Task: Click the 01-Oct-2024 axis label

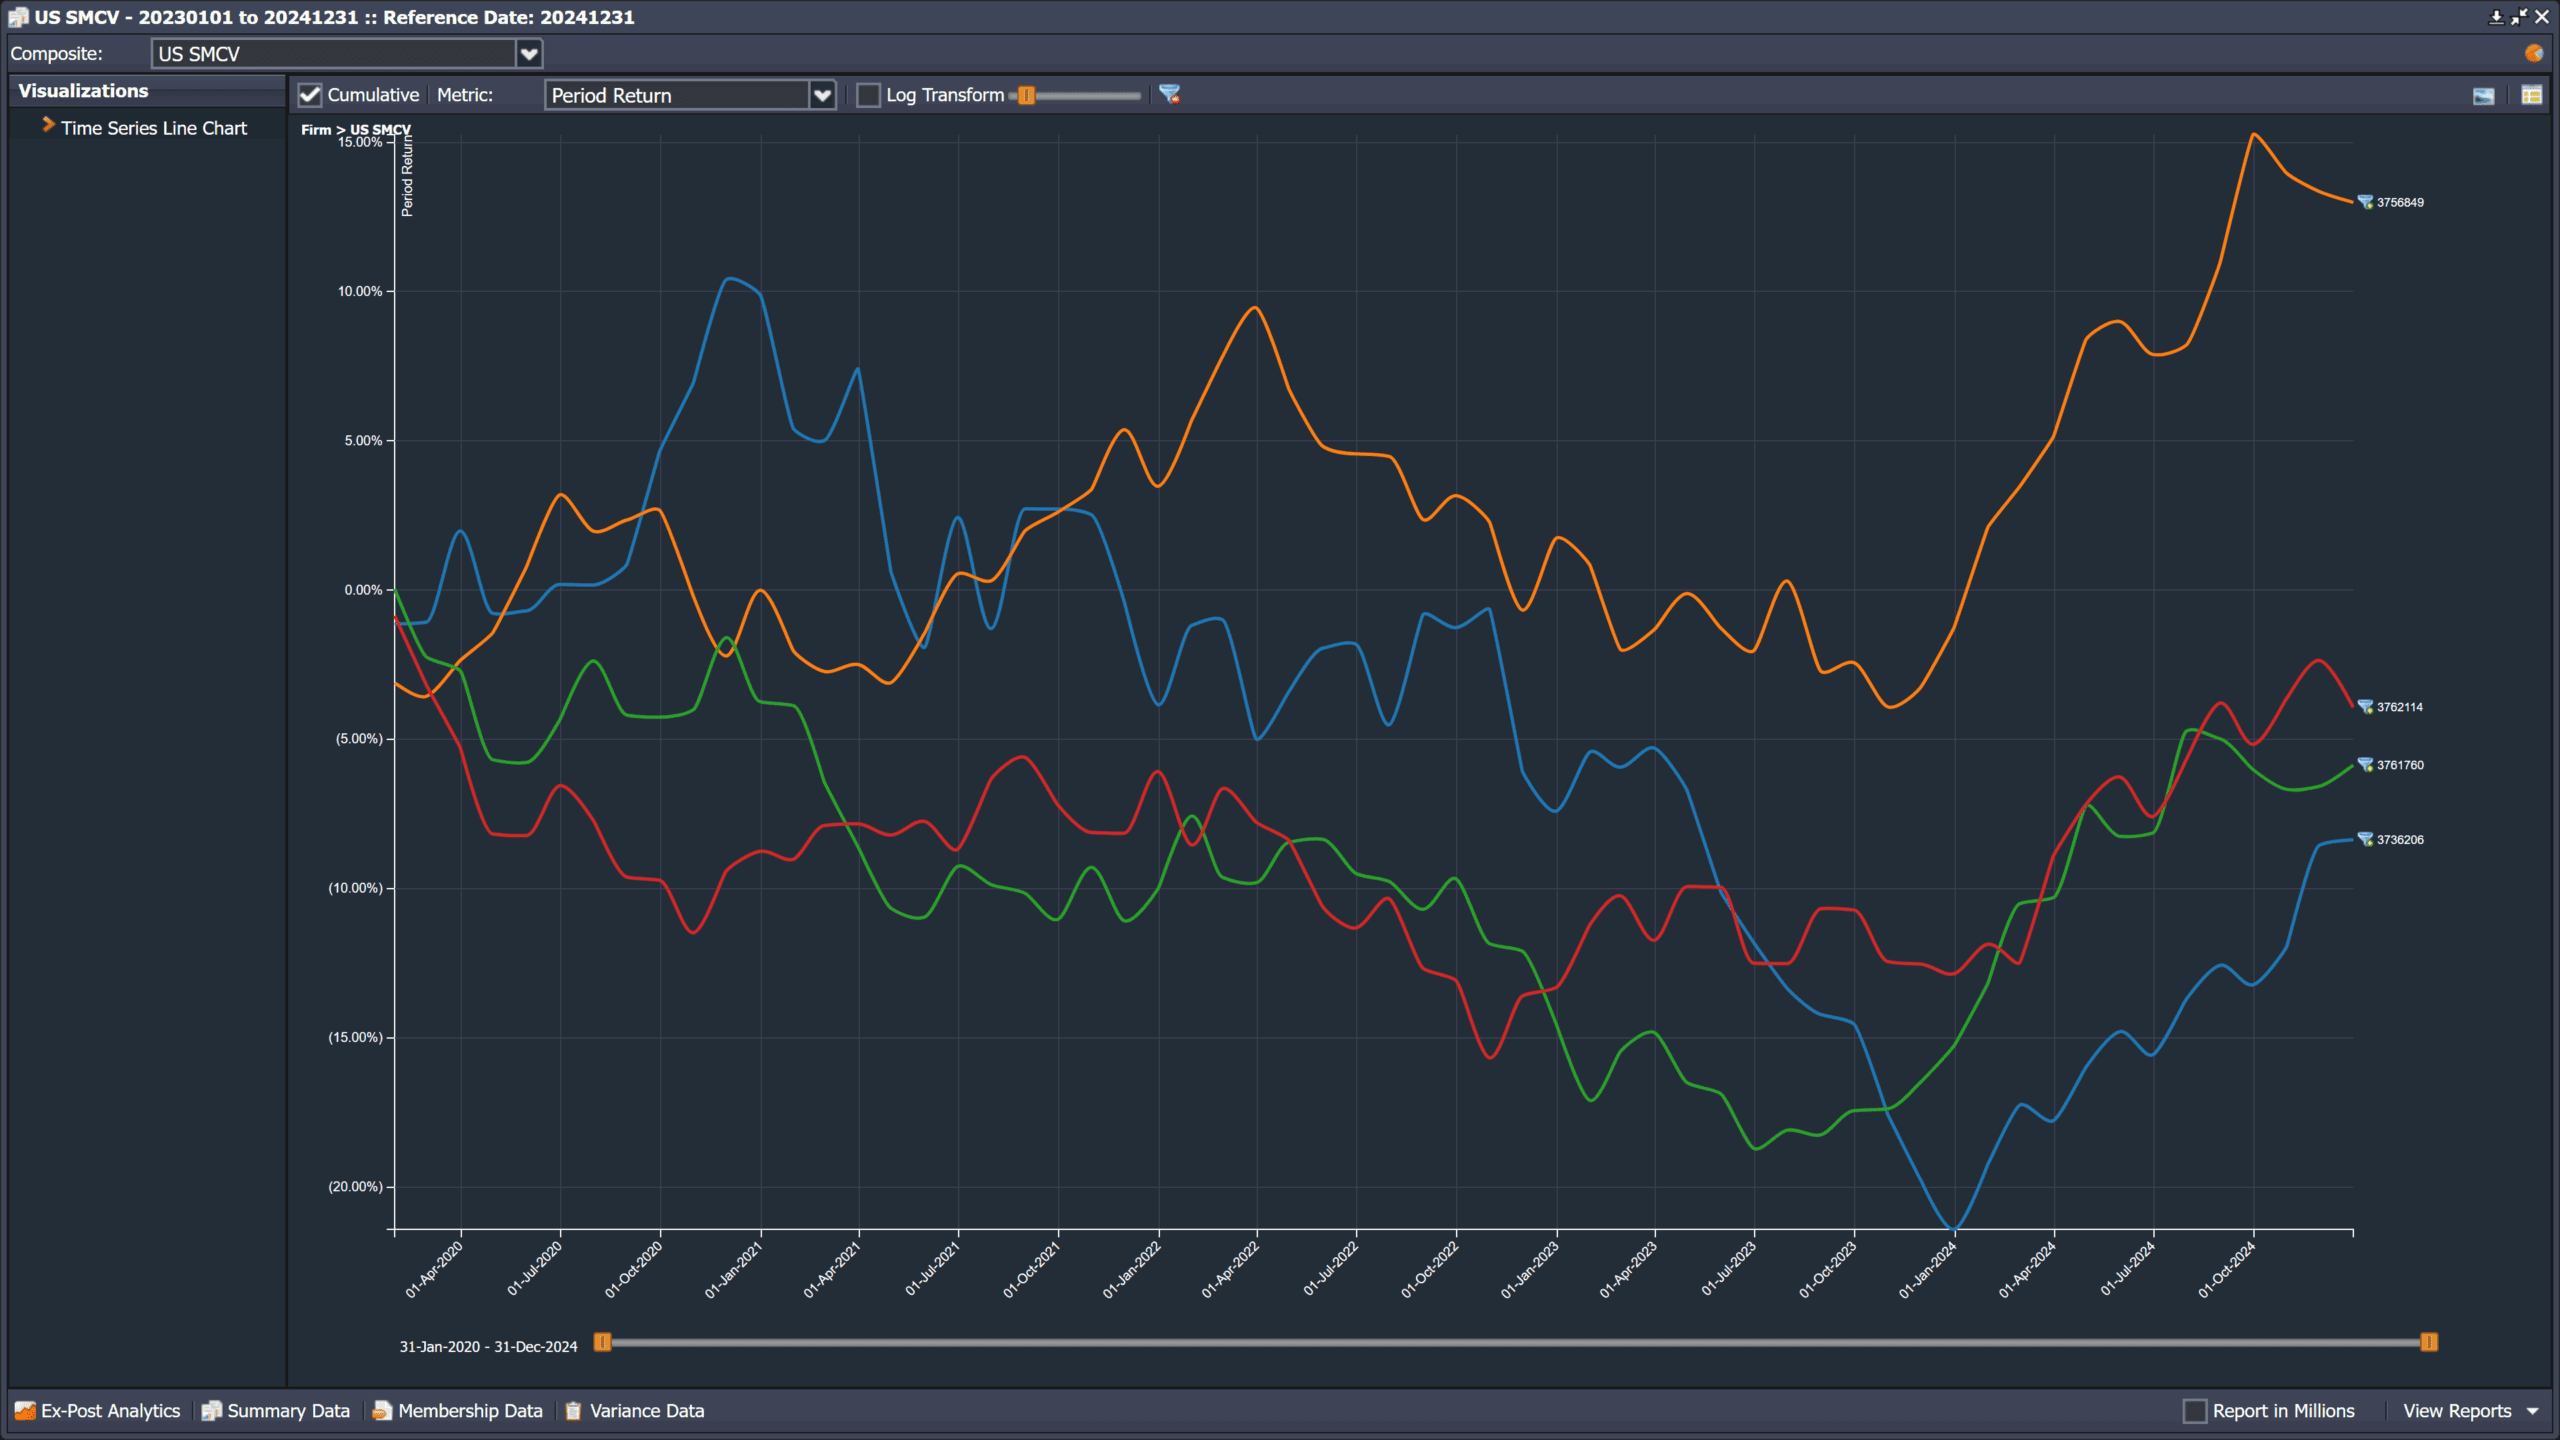Action: (x=2227, y=1270)
